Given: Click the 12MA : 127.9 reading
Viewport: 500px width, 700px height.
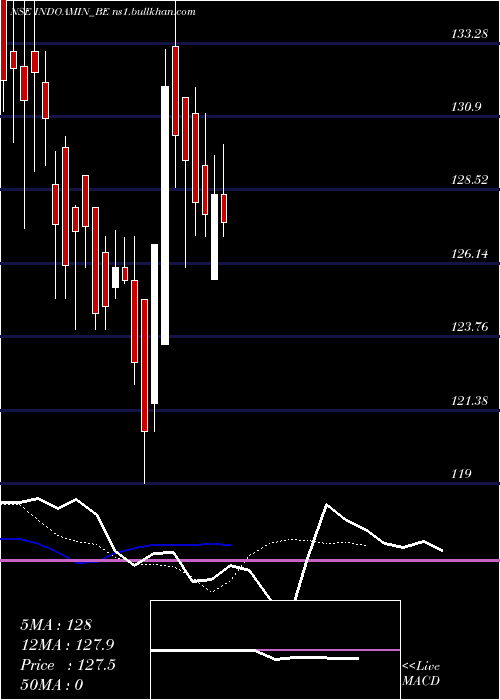Looking at the screenshot, I should pyautogui.click(x=67, y=645).
